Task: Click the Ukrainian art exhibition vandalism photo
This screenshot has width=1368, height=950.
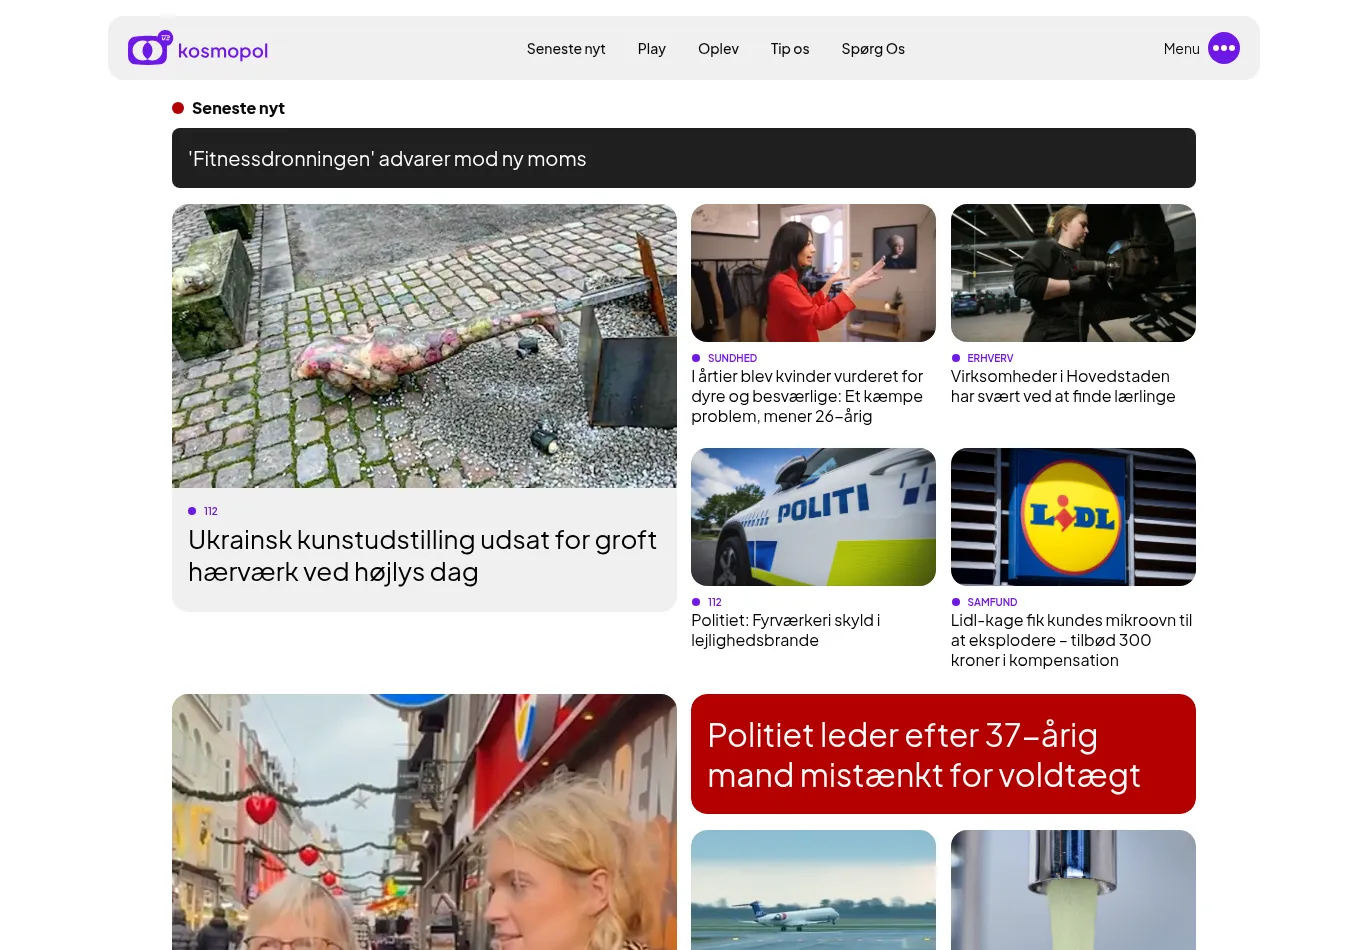Action: pos(424,346)
